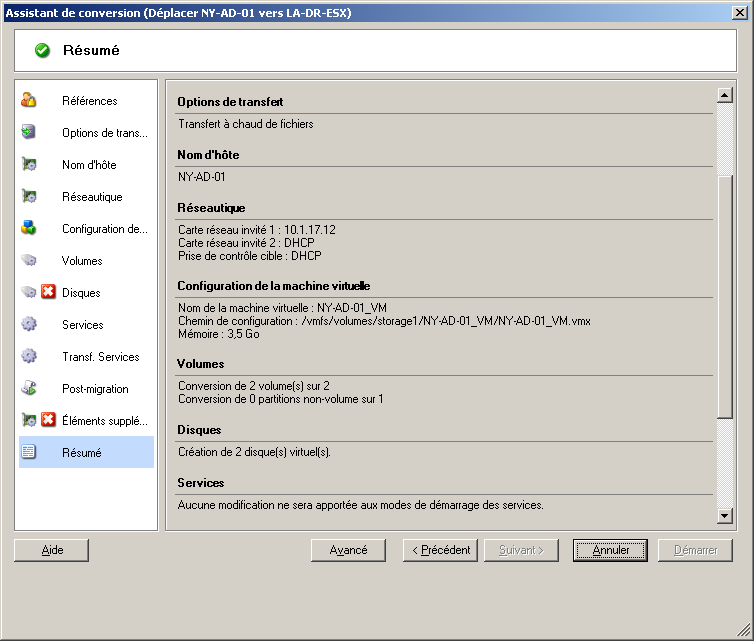The image size is (754, 641).
Task: Click the 'Aucune modification ne sera apportée' services line
Action: (361, 505)
